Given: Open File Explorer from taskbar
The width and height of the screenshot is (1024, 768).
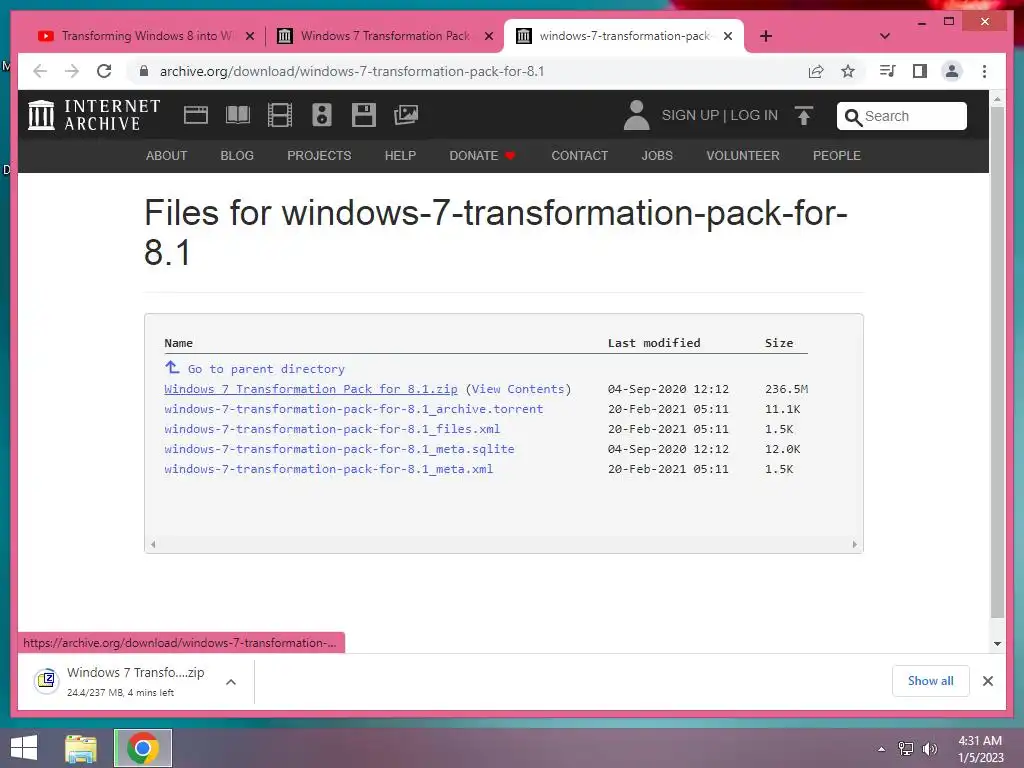Looking at the screenshot, I should (x=81, y=748).
